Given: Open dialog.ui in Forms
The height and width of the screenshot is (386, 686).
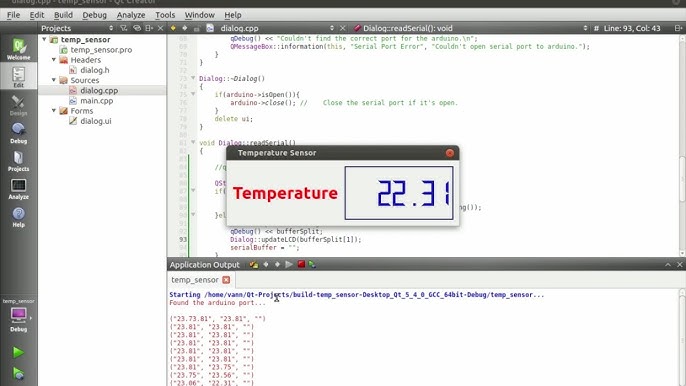Looking at the screenshot, I should 95,121.
